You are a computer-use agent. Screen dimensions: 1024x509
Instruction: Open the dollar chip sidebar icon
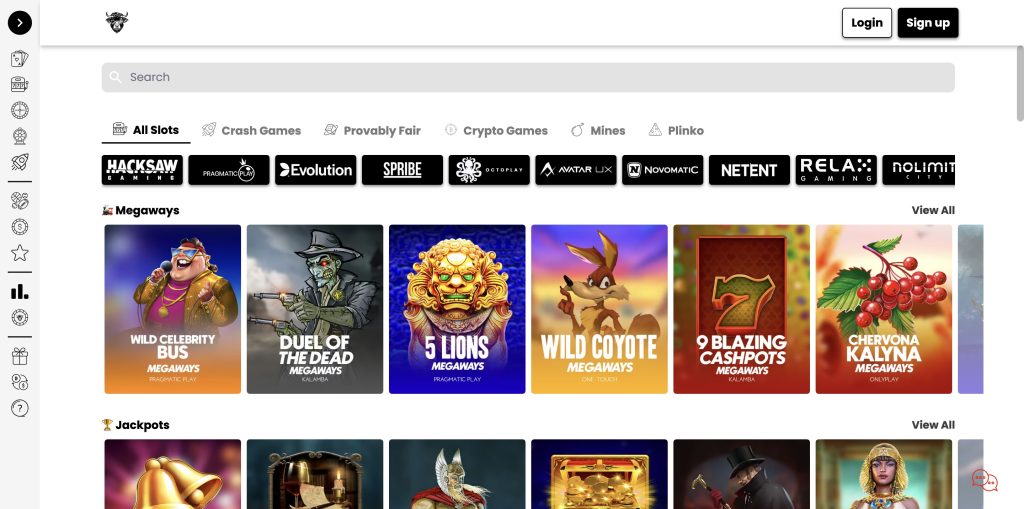[x=20, y=227]
